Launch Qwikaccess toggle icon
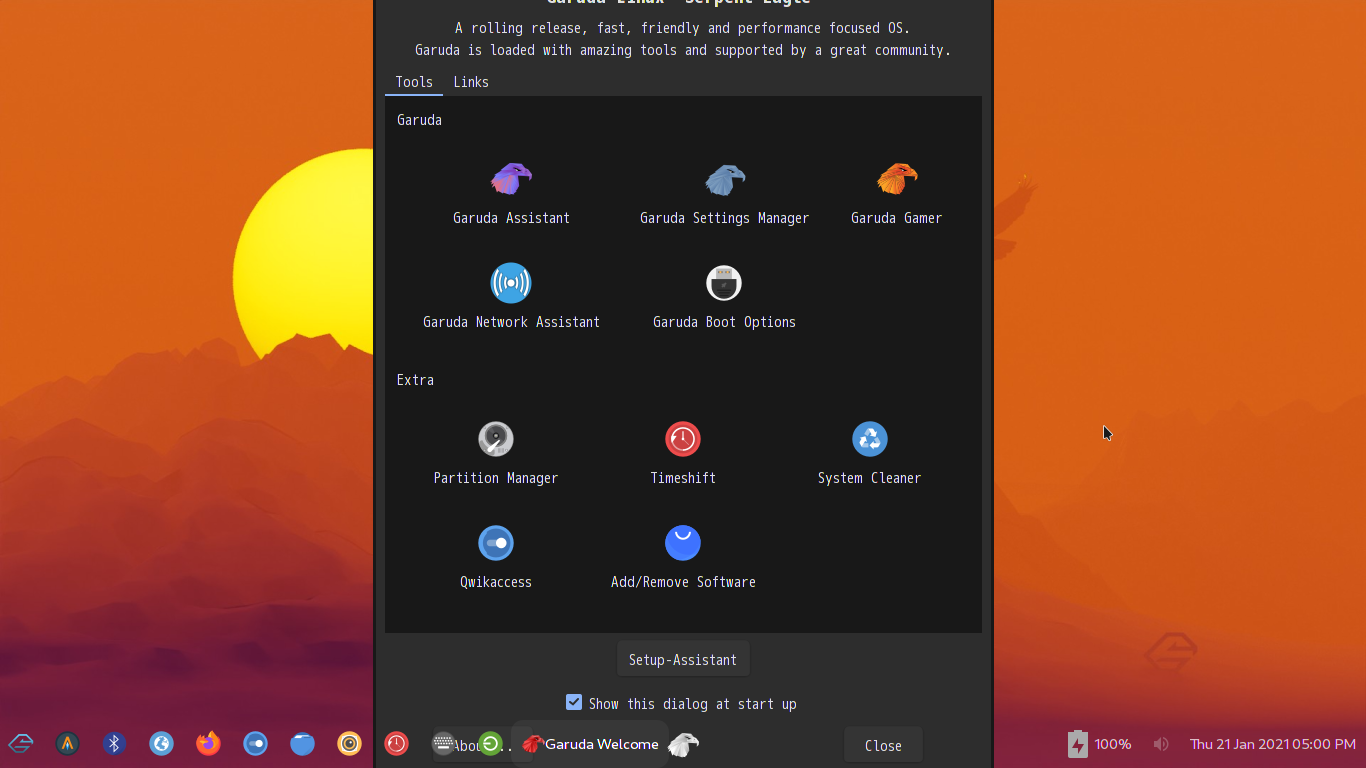Viewport: 1366px width, 768px height. [x=496, y=543]
